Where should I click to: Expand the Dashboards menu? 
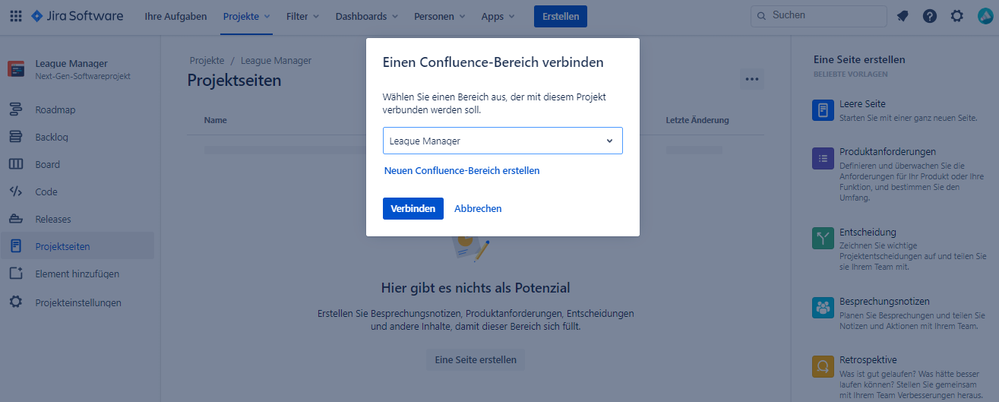click(x=367, y=17)
